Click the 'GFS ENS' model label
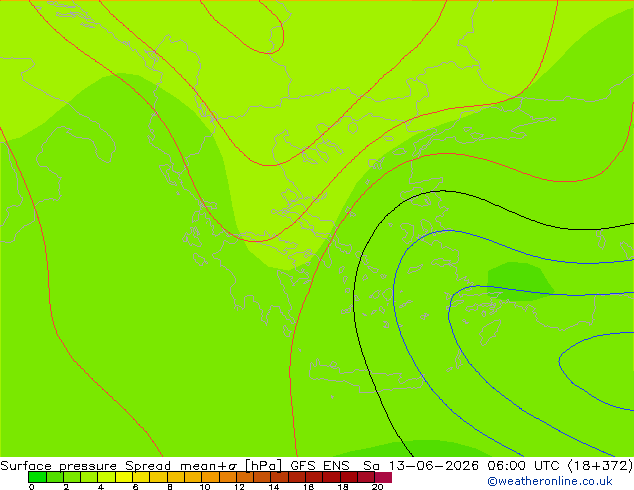Screen dimensions: 634x490 [320, 466]
